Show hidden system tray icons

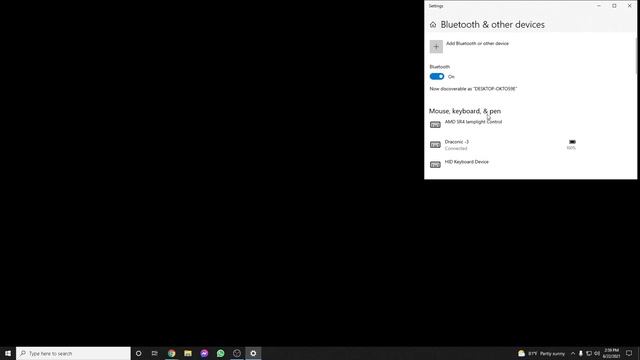[573, 353]
